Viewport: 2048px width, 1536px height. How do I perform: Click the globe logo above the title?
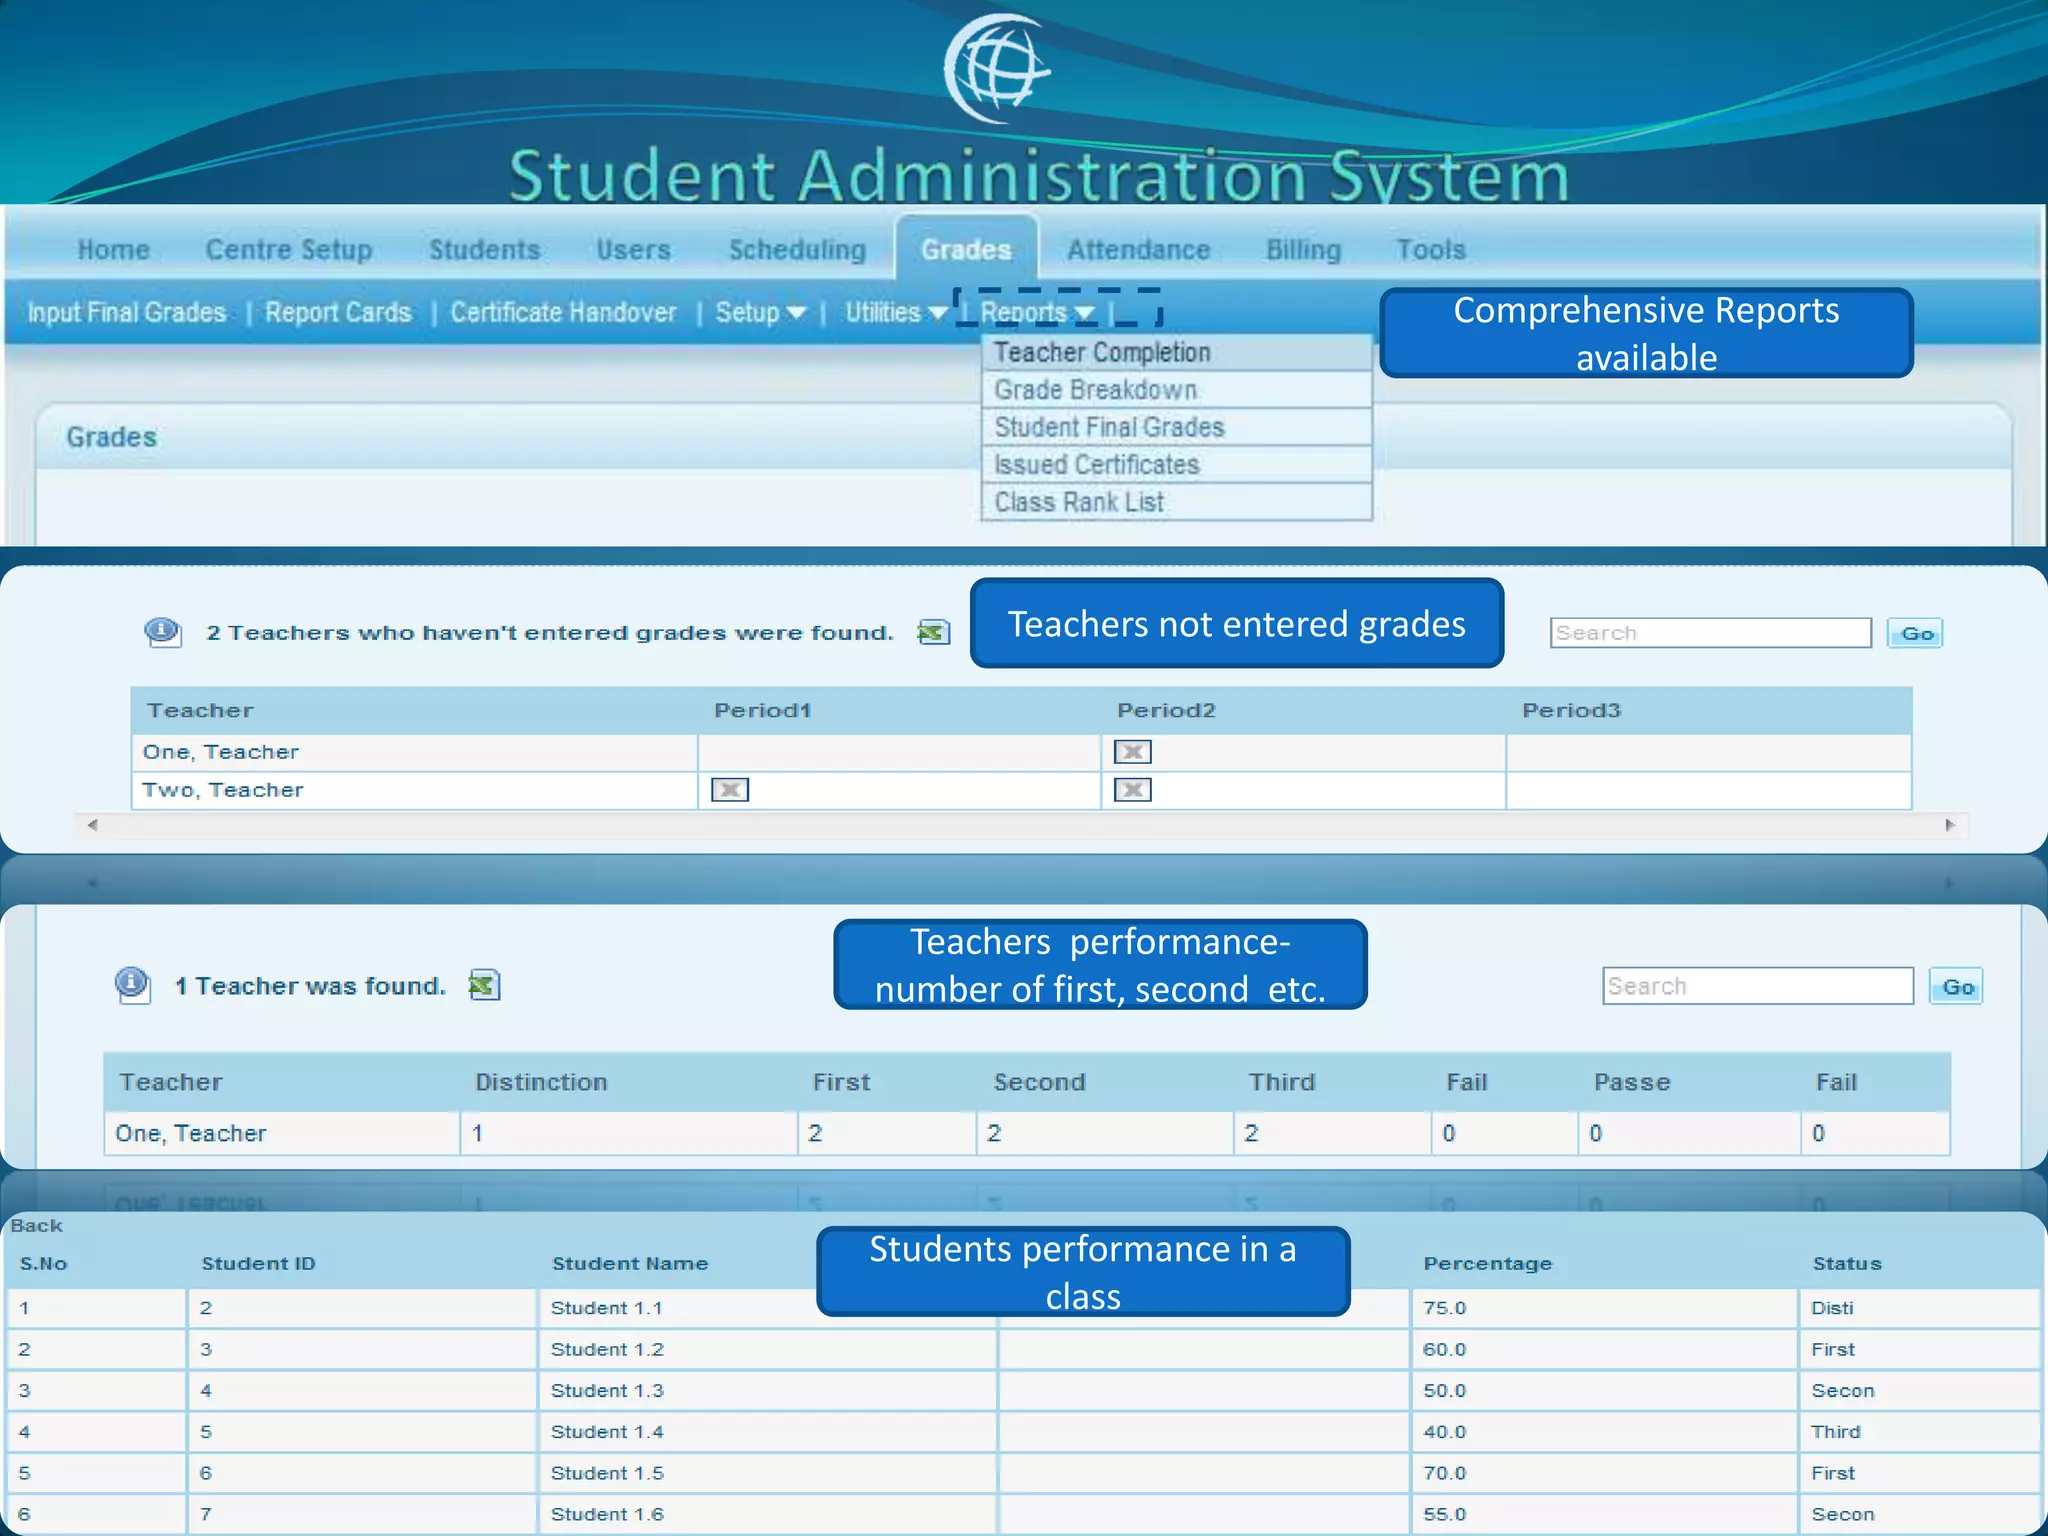pyautogui.click(x=996, y=68)
